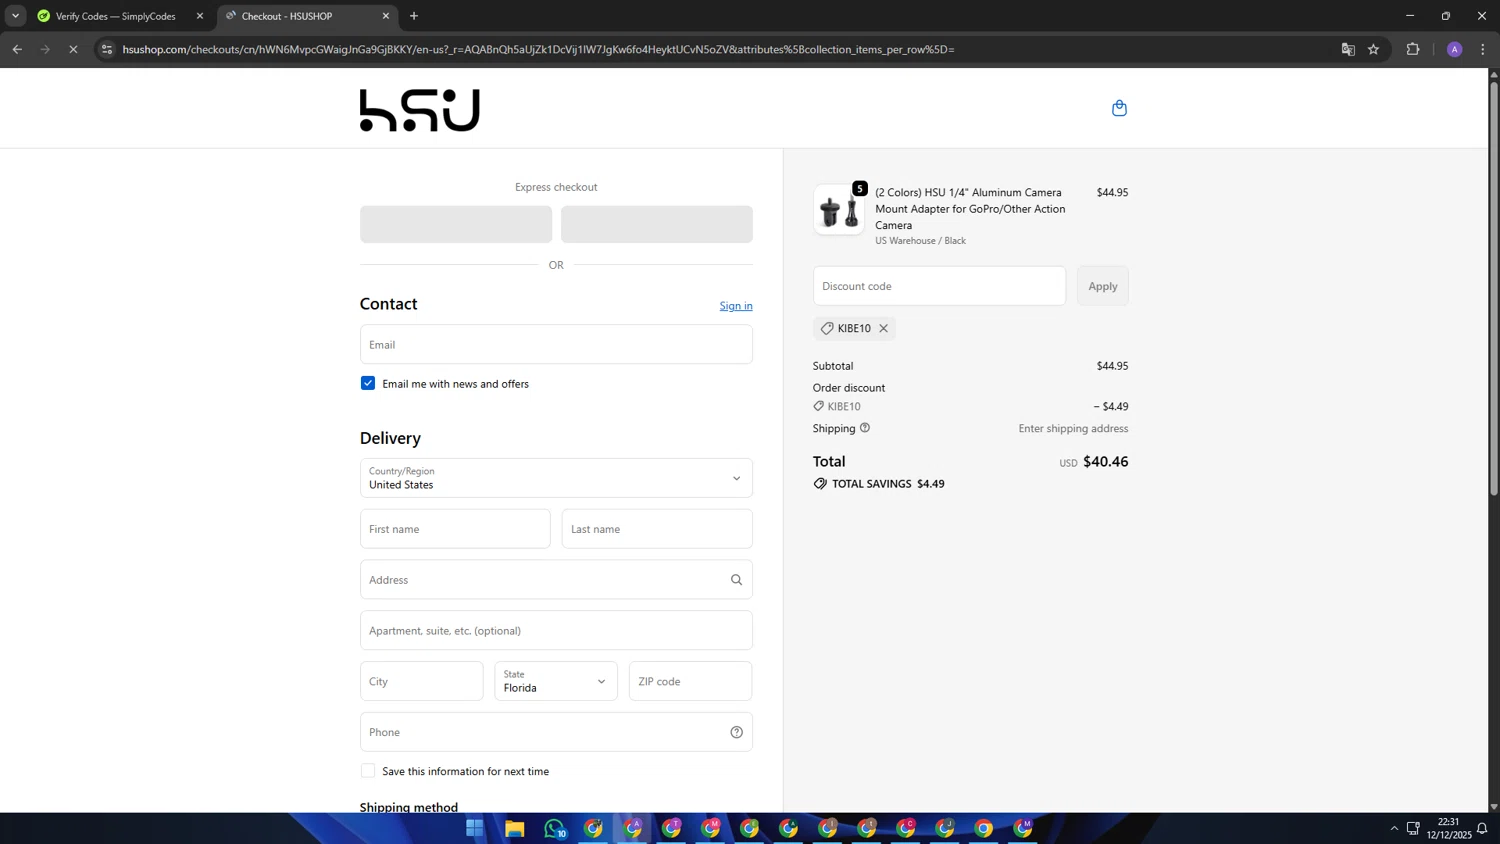Open the browser extensions puzzle icon
The height and width of the screenshot is (844, 1500).
click(1413, 49)
